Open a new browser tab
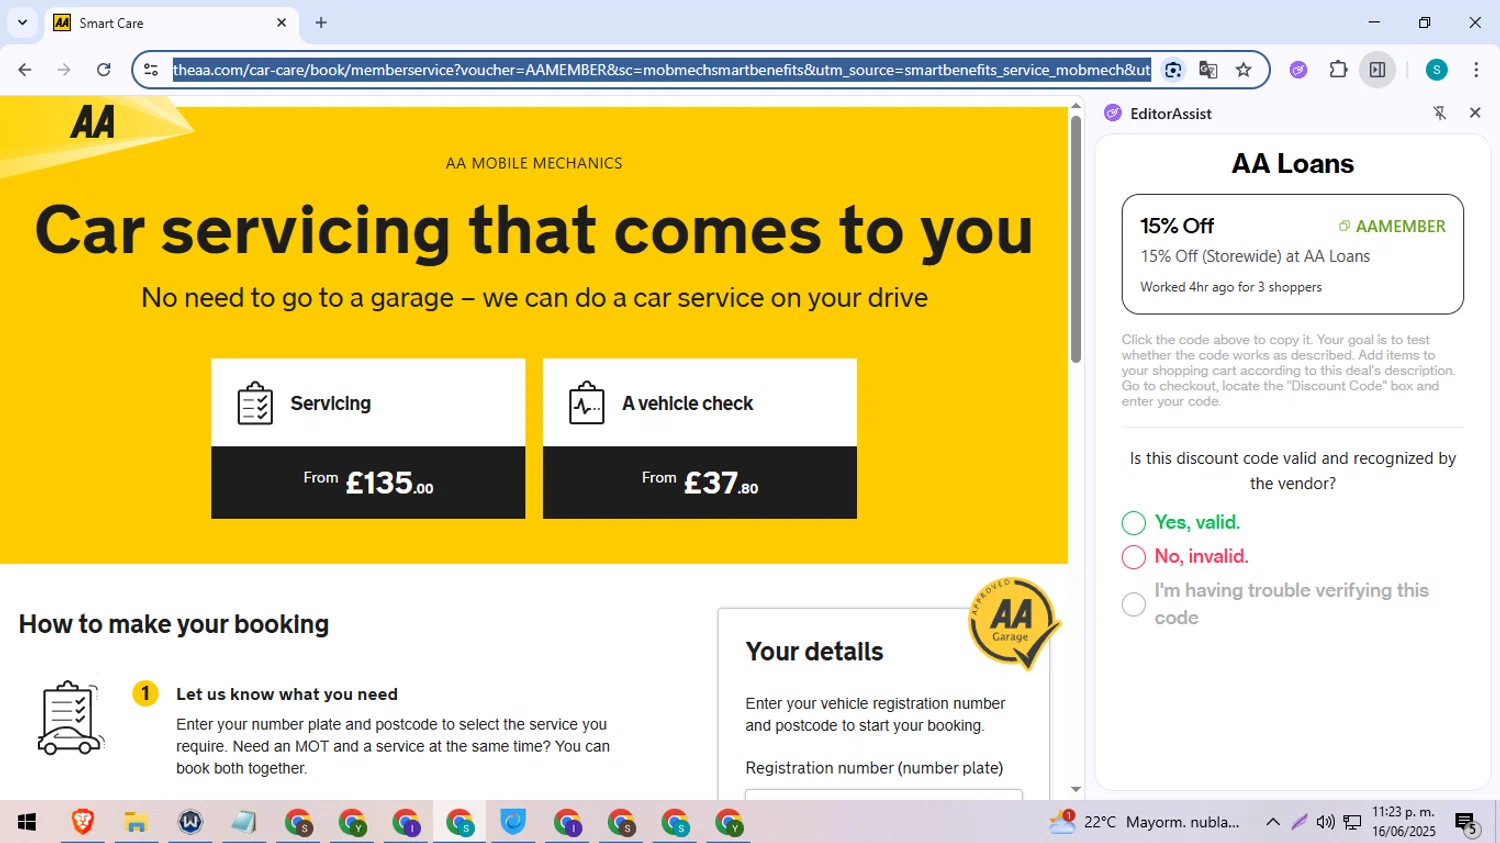 click(321, 22)
